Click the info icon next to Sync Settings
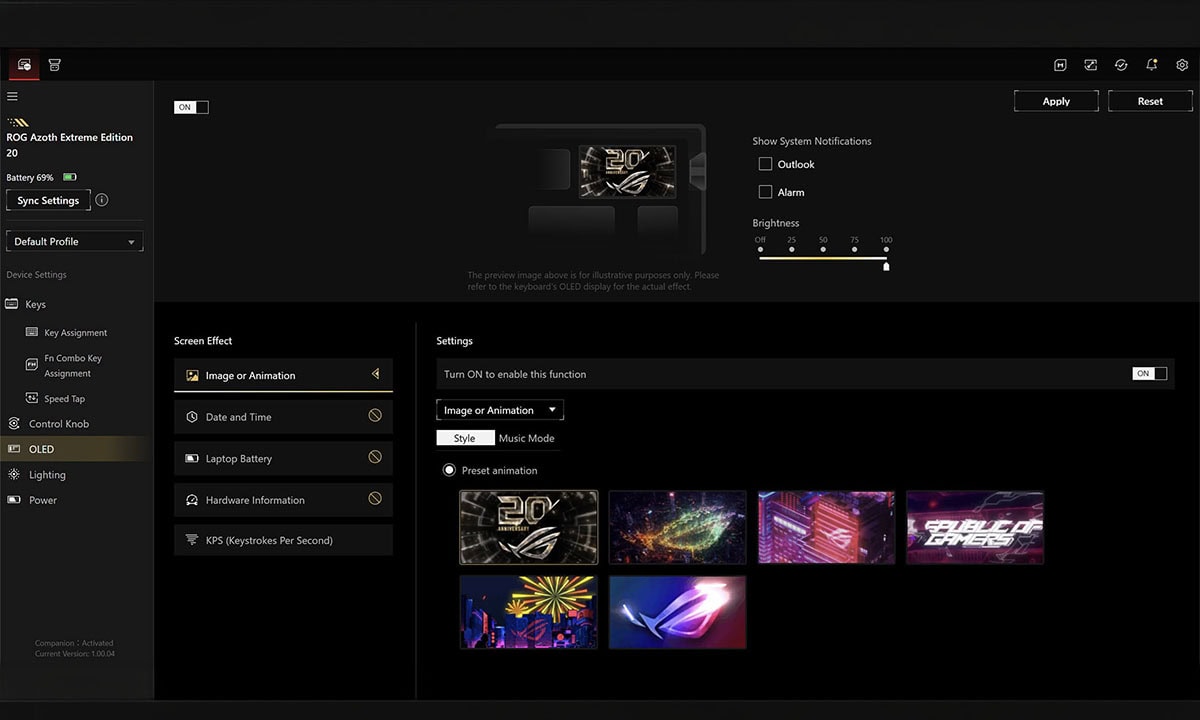 (x=102, y=200)
